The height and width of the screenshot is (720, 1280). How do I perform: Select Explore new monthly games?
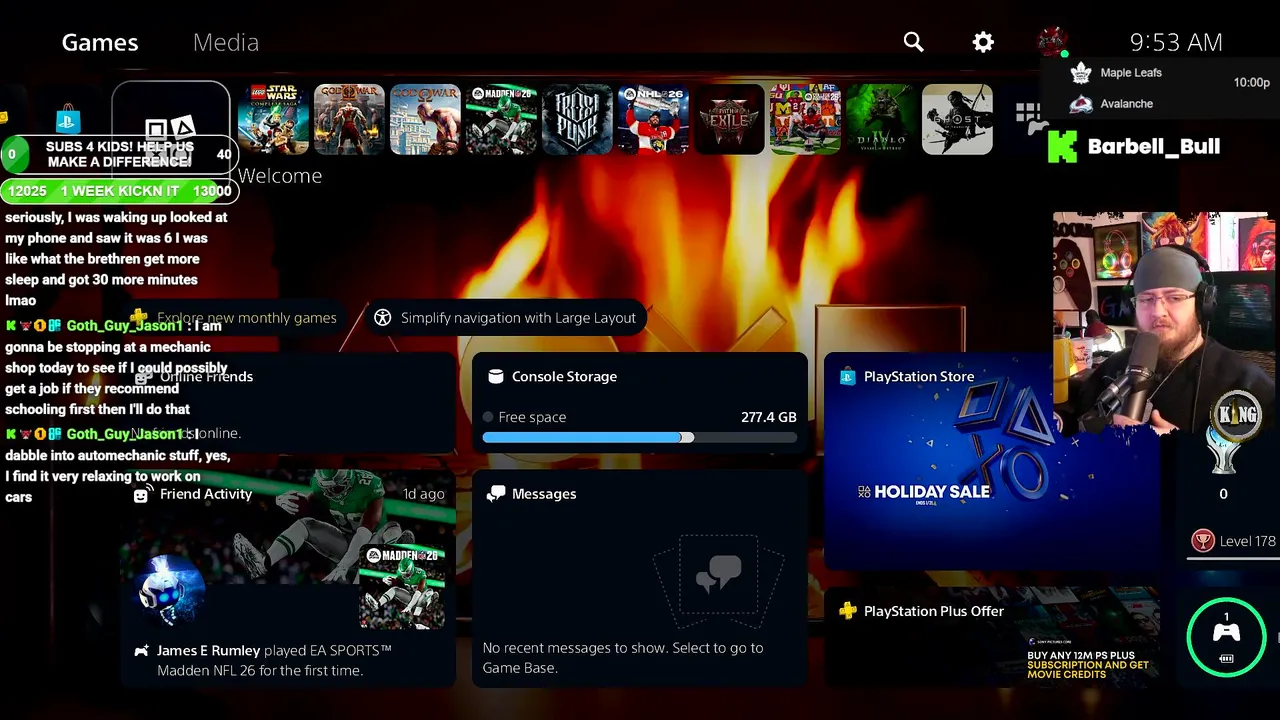click(237, 318)
